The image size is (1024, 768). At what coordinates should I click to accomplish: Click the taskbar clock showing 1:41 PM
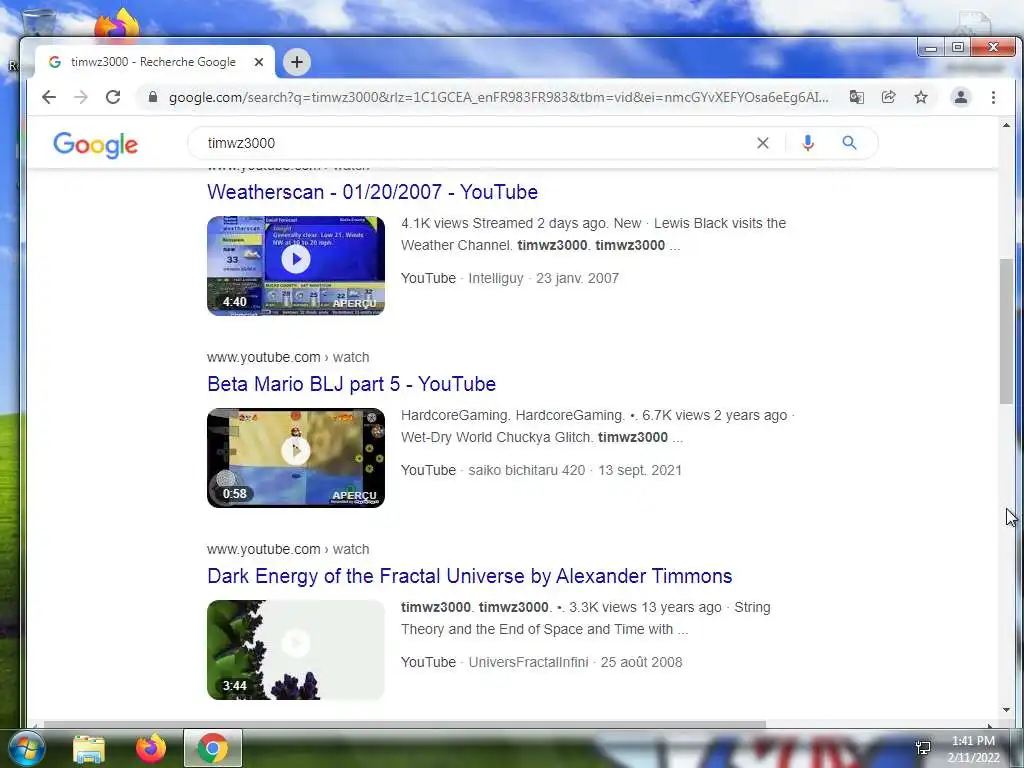coord(973,749)
